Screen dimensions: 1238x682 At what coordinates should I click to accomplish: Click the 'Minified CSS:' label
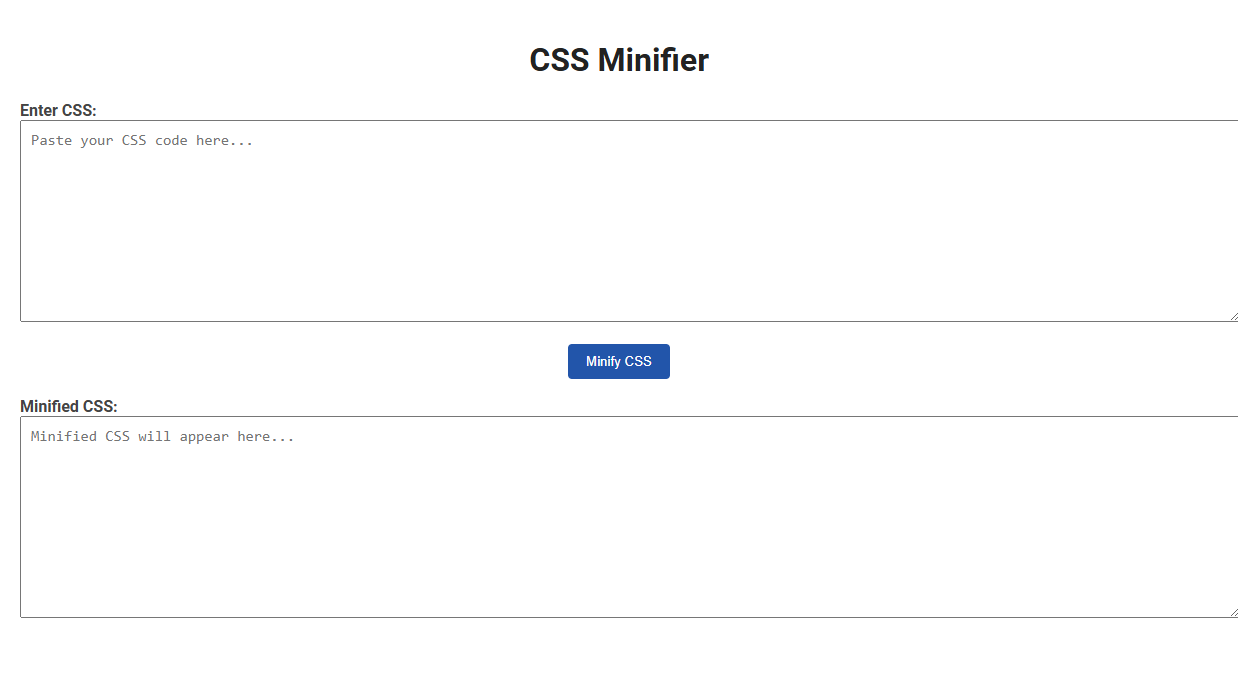click(69, 406)
